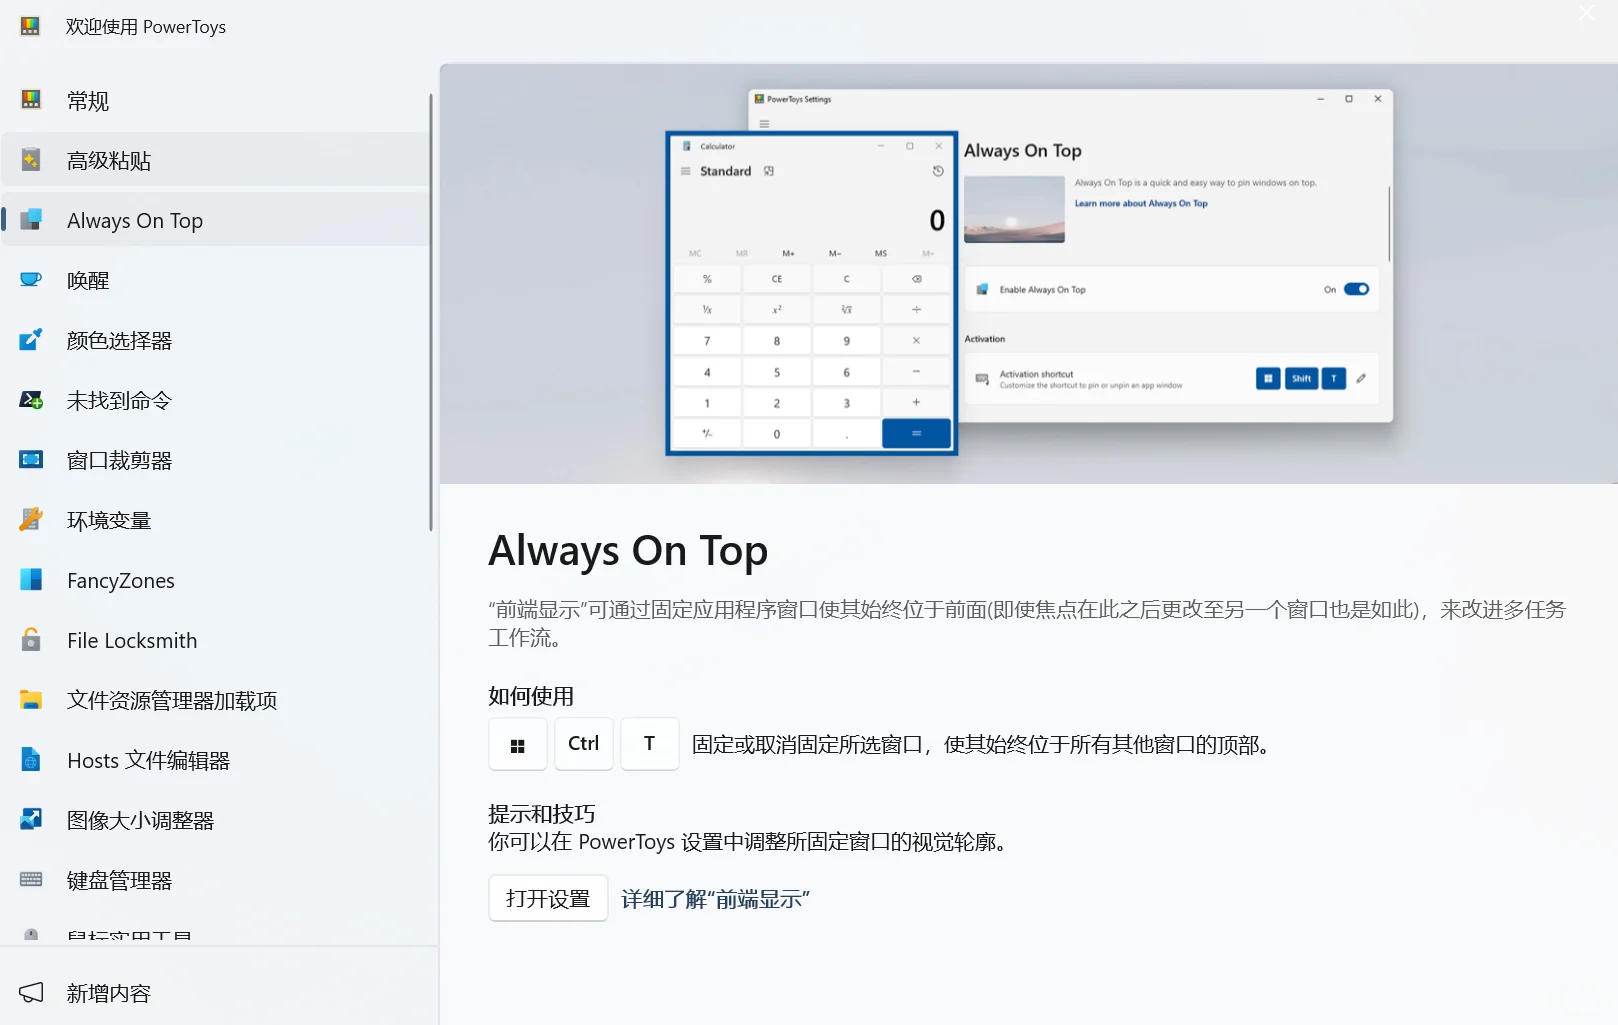Image resolution: width=1618 pixels, height=1025 pixels.
Task: Click the 欢迎使用 PowerToys window title
Action: (x=146, y=27)
